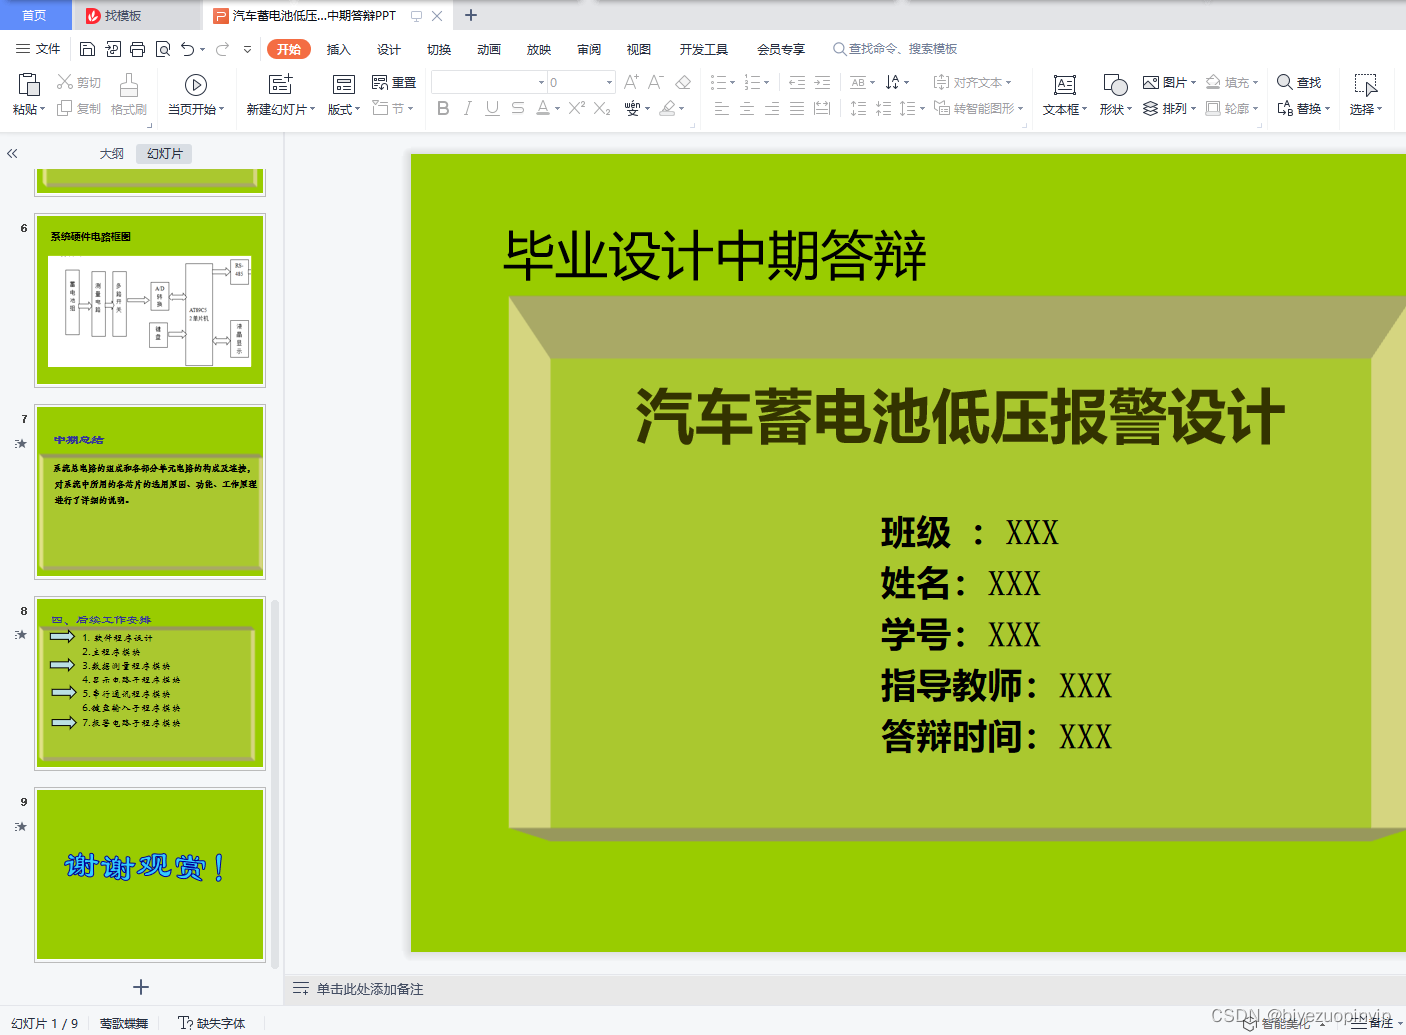Click the Reset (重置) layout button
Image resolution: width=1406 pixels, height=1035 pixels.
click(x=393, y=83)
